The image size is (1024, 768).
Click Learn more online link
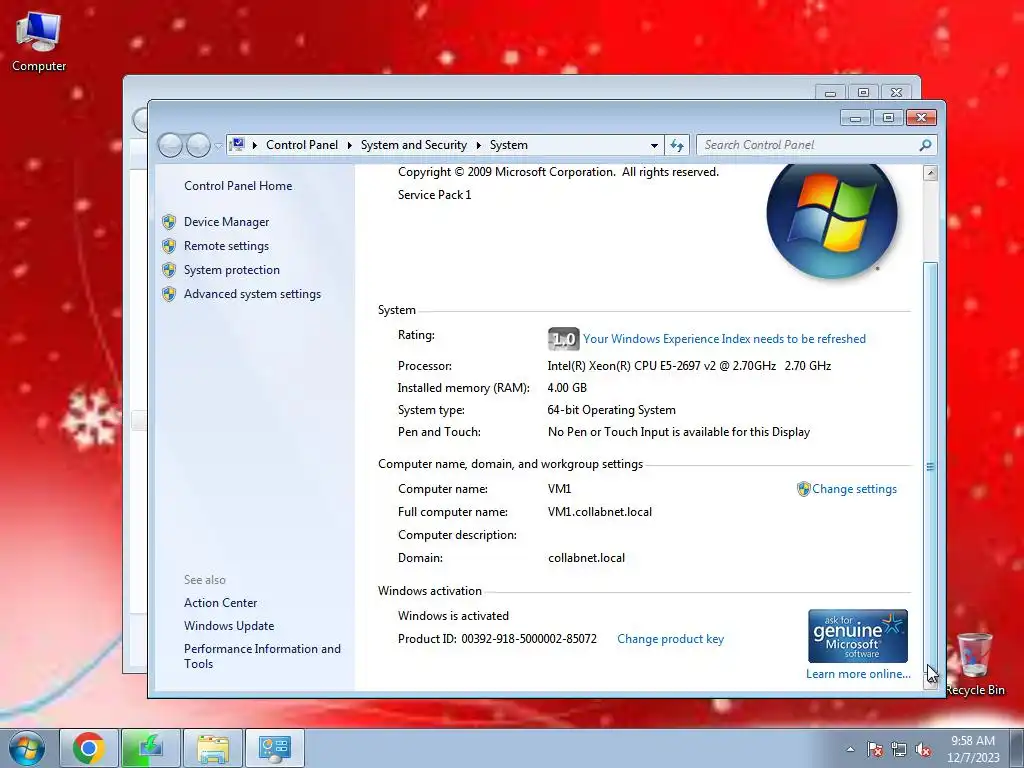858,674
